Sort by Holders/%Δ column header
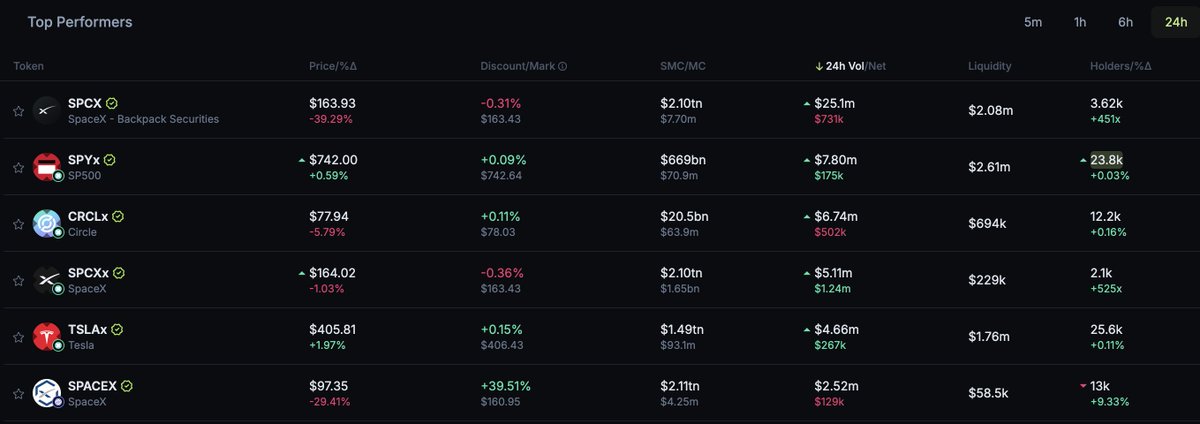Screen dimensions: 1200x424 click(x=1120, y=66)
